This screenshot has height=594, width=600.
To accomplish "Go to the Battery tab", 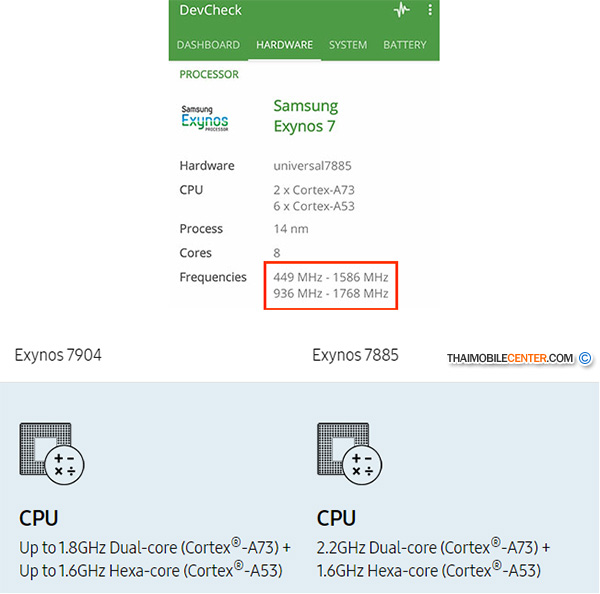I will click(x=405, y=45).
